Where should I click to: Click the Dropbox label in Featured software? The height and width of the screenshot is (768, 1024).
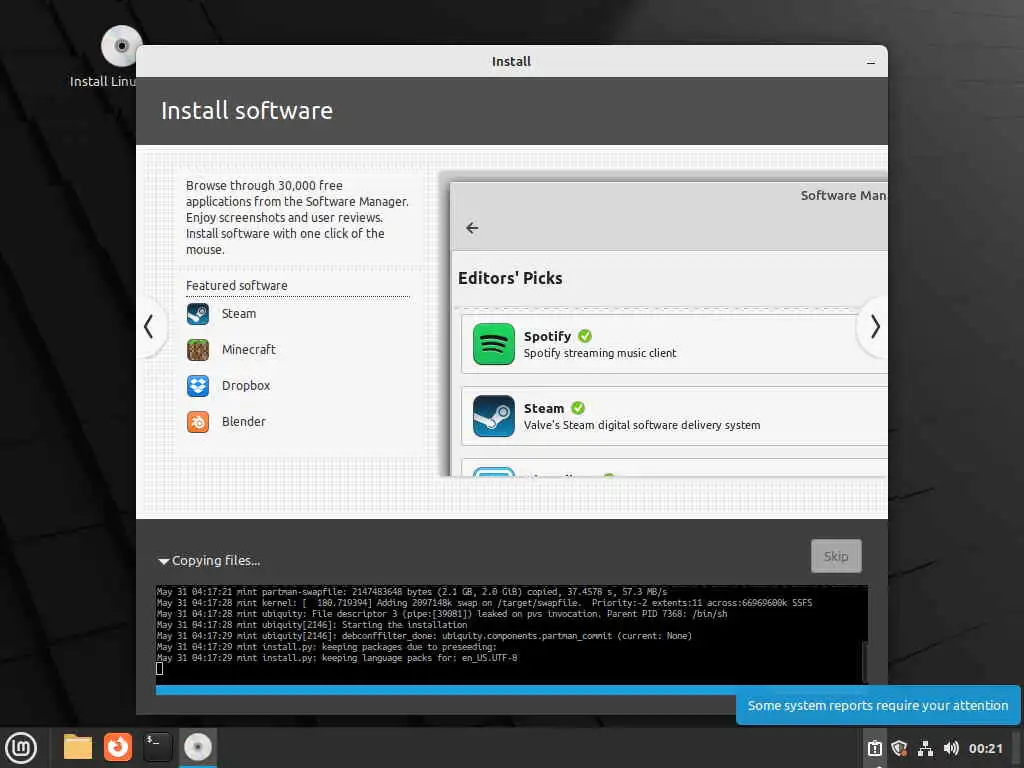pos(246,386)
